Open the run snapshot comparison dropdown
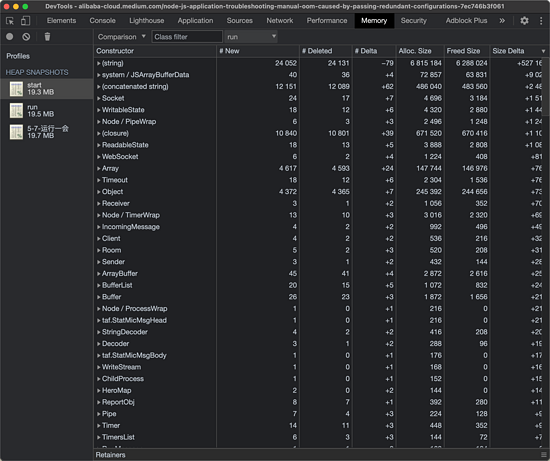Image resolution: width=550 pixels, height=461 pixels. click(x=251, y=37)
